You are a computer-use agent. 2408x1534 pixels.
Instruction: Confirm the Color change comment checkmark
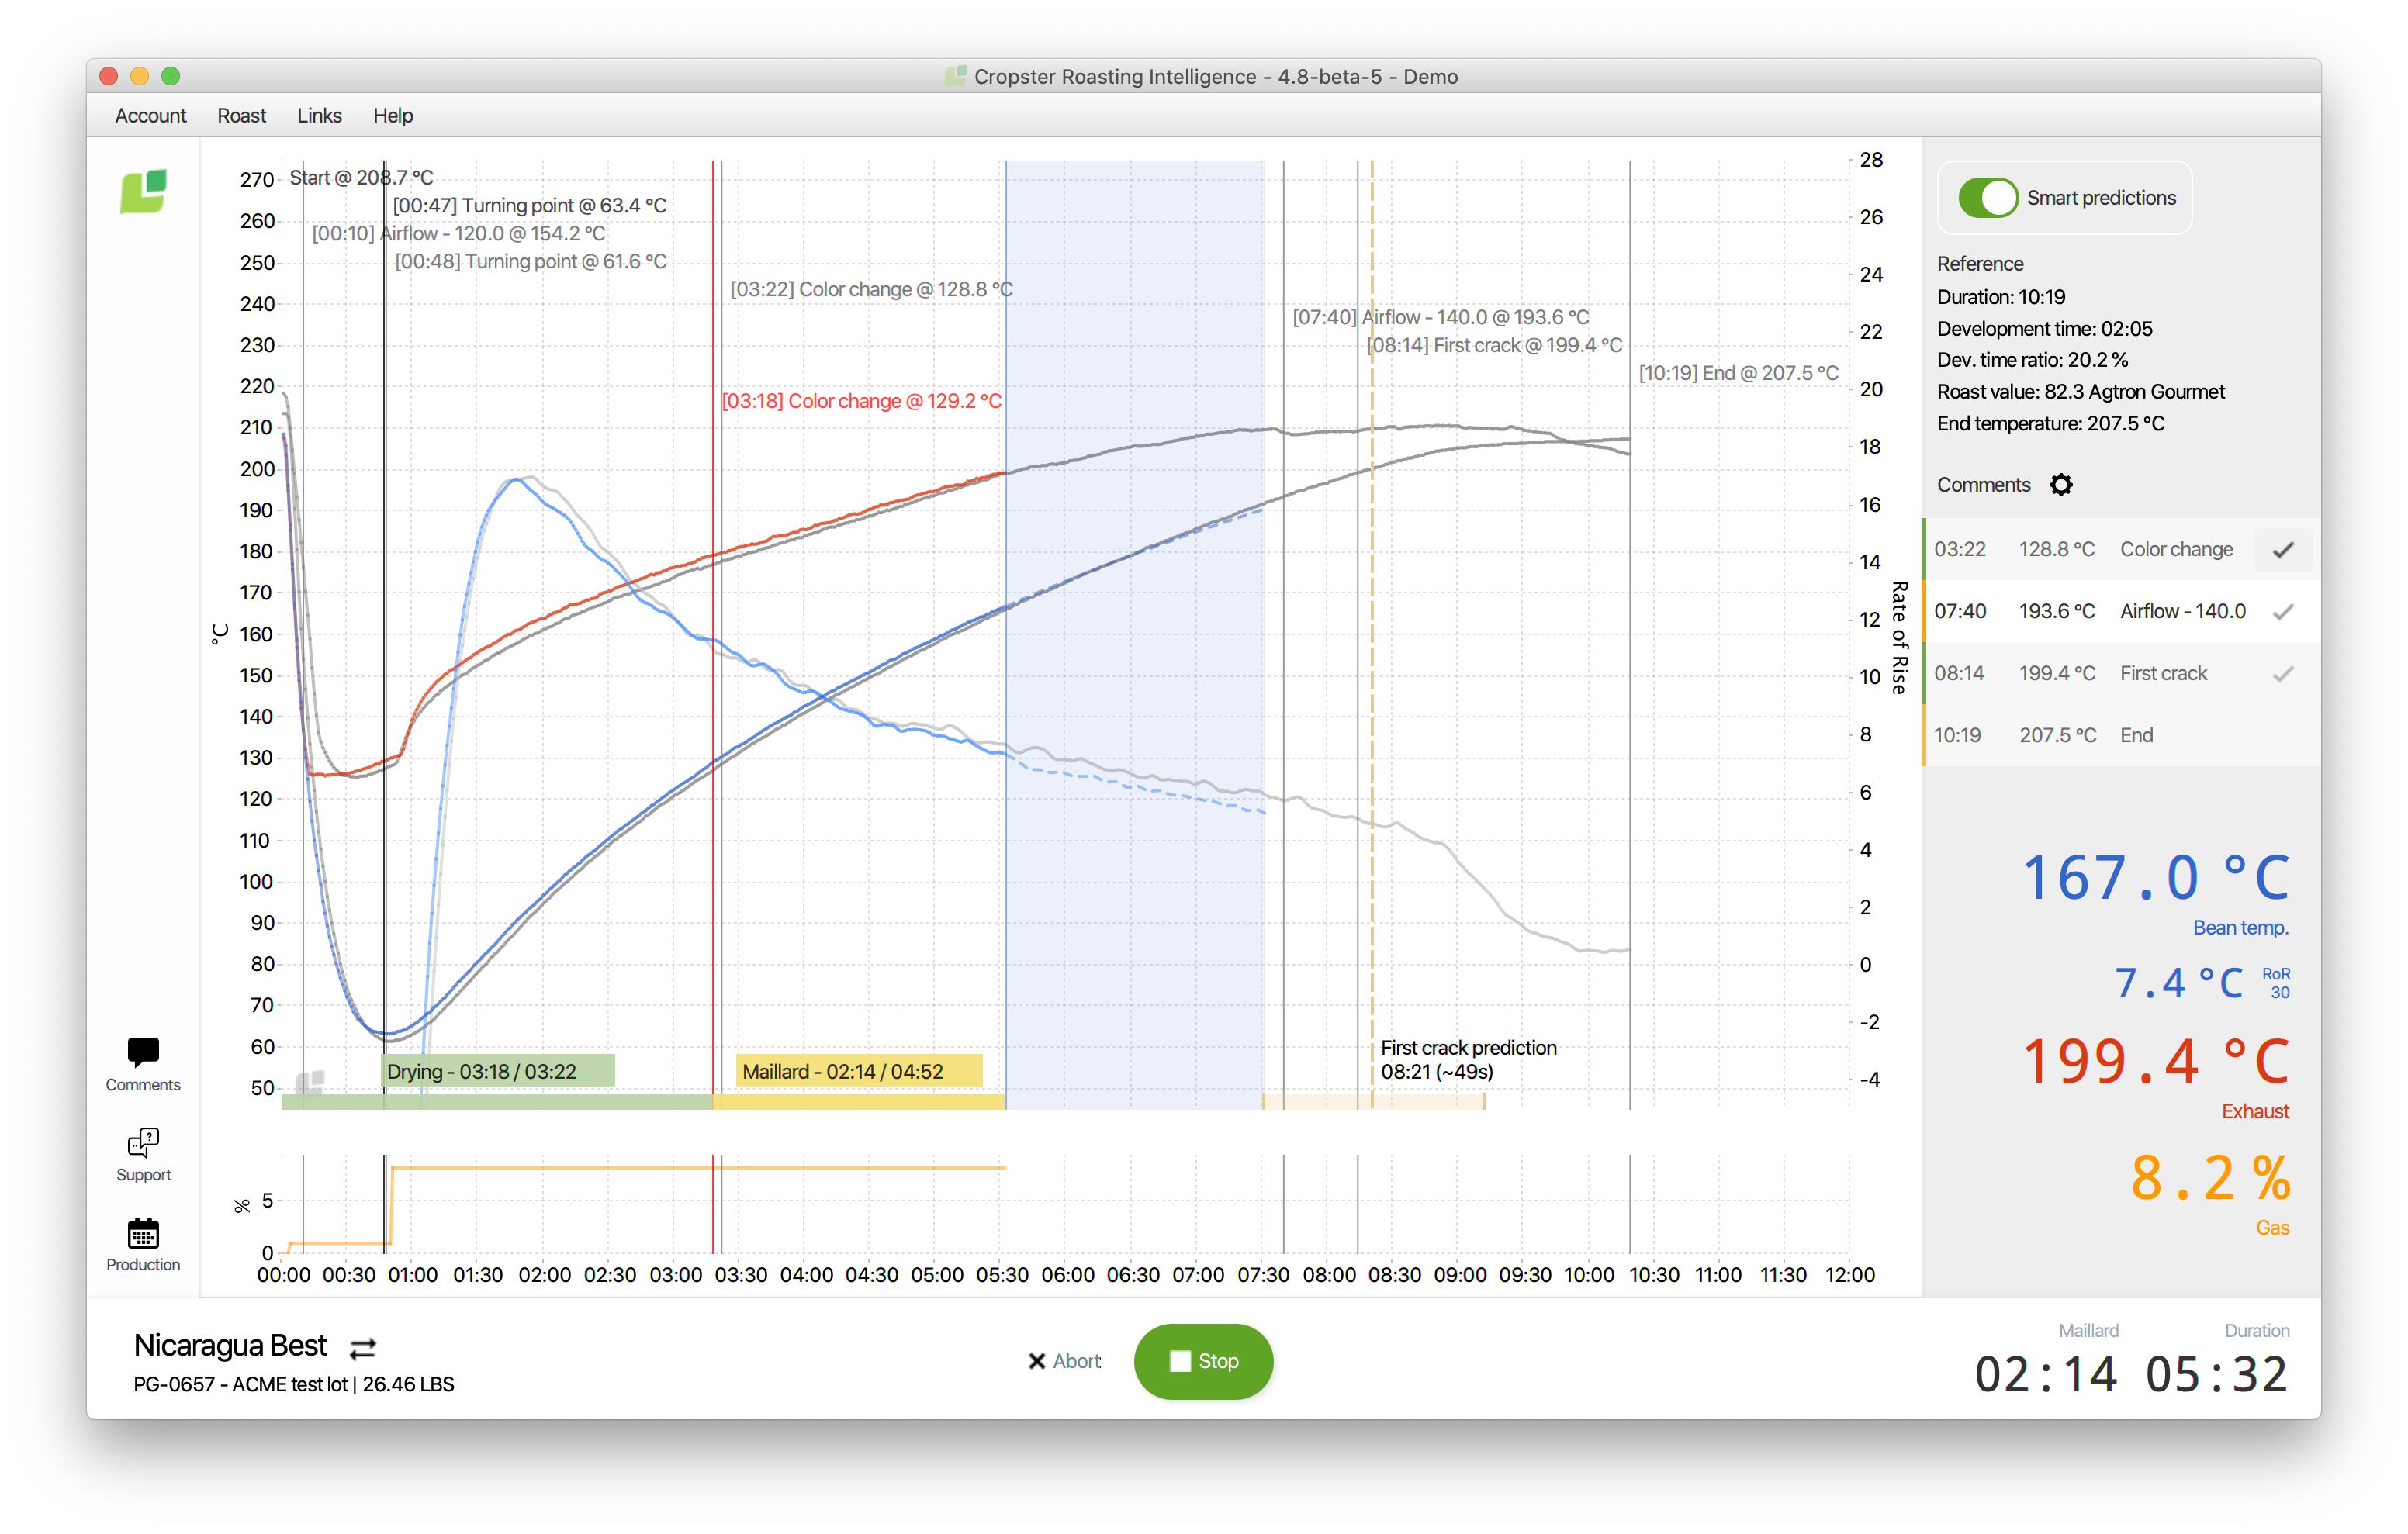2283,549
